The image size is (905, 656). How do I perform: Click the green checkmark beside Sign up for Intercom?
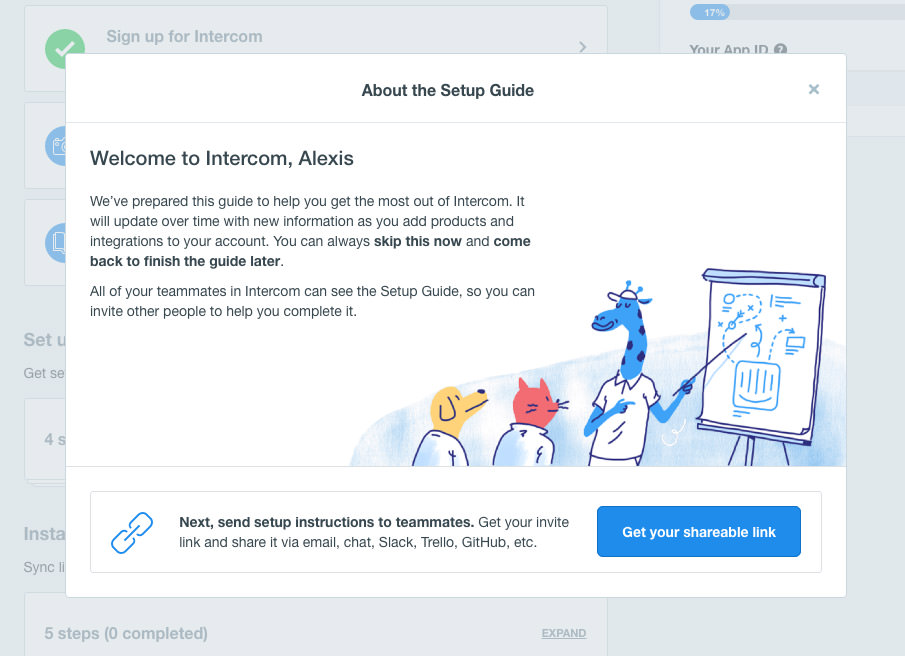pos(64,47)
